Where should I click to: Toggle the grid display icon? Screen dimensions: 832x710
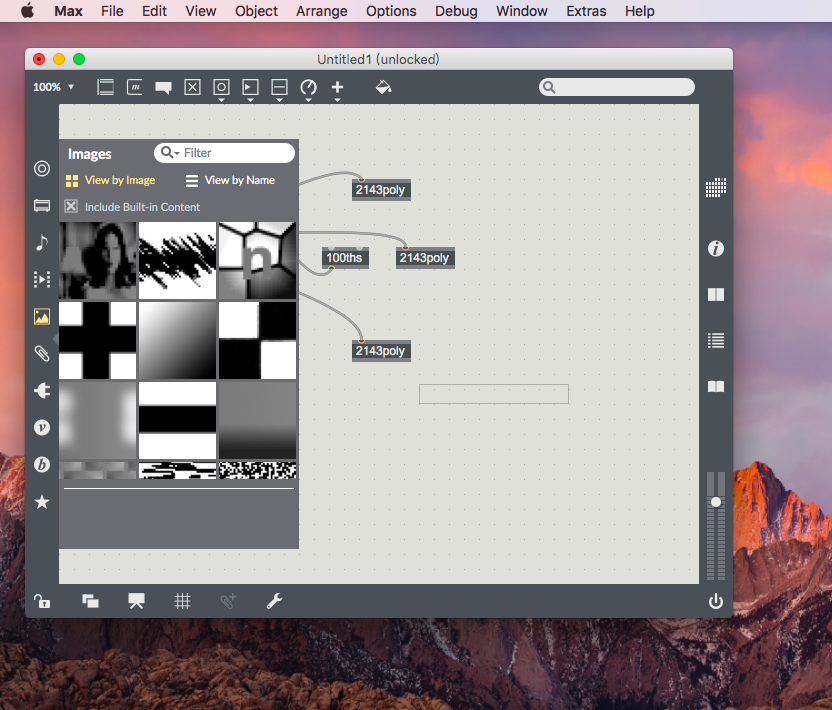click(182, 601)
